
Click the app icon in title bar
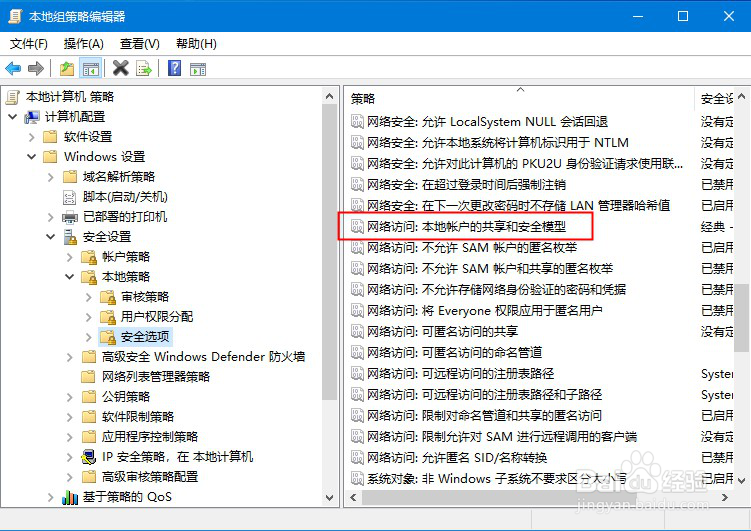click(15, 16)
